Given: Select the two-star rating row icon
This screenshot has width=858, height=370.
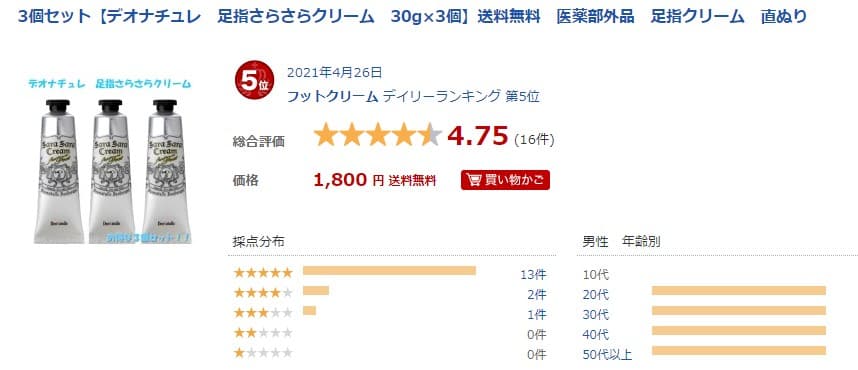Looking at the screenshot, I should [263, 332].
